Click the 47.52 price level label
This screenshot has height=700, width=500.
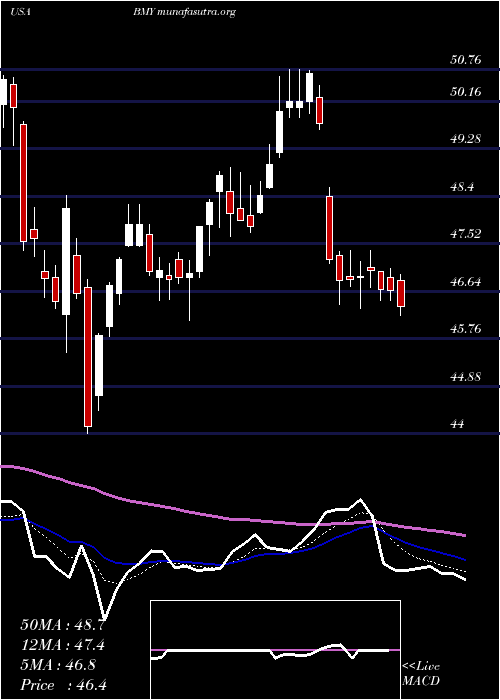point(466,233)
